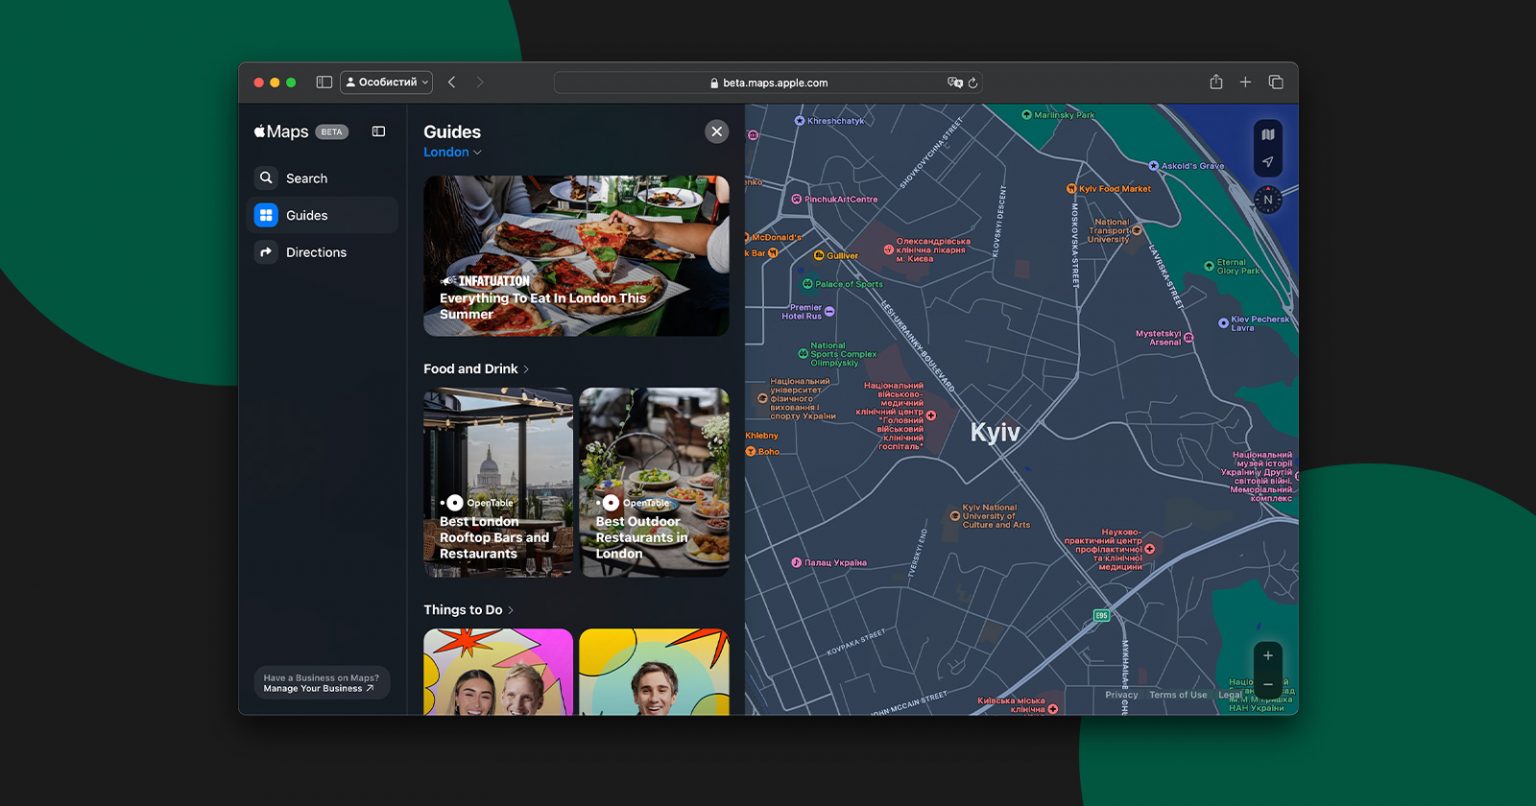Click the National Transport University label
The image size is (1536, 806).
1109,231
